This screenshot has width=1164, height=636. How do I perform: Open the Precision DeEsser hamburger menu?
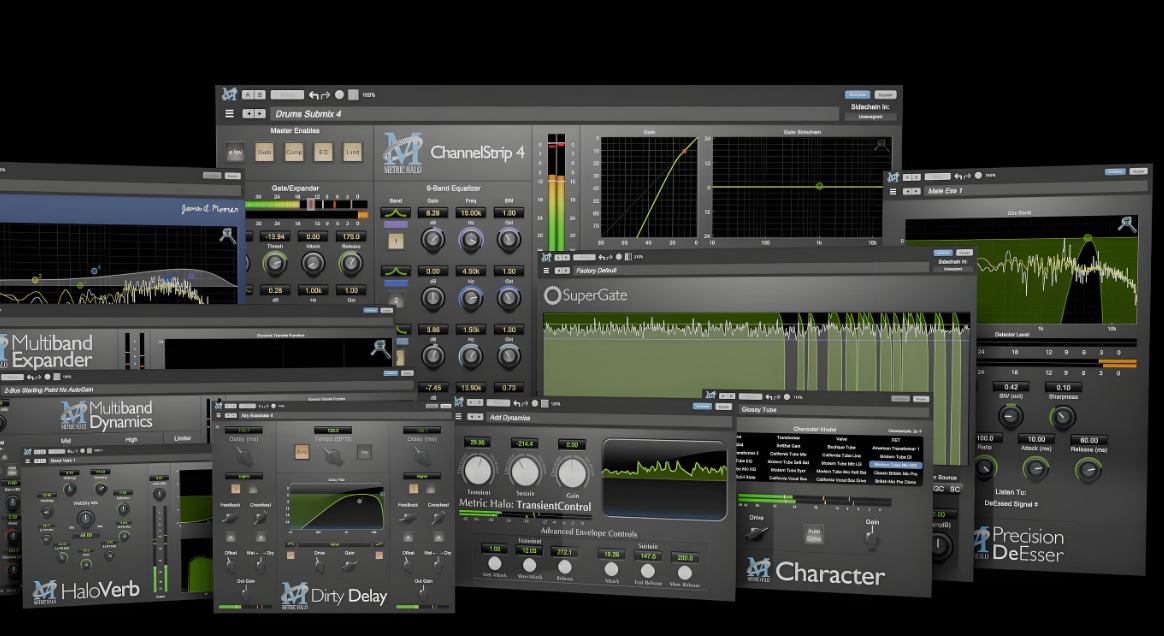(893, 191)
